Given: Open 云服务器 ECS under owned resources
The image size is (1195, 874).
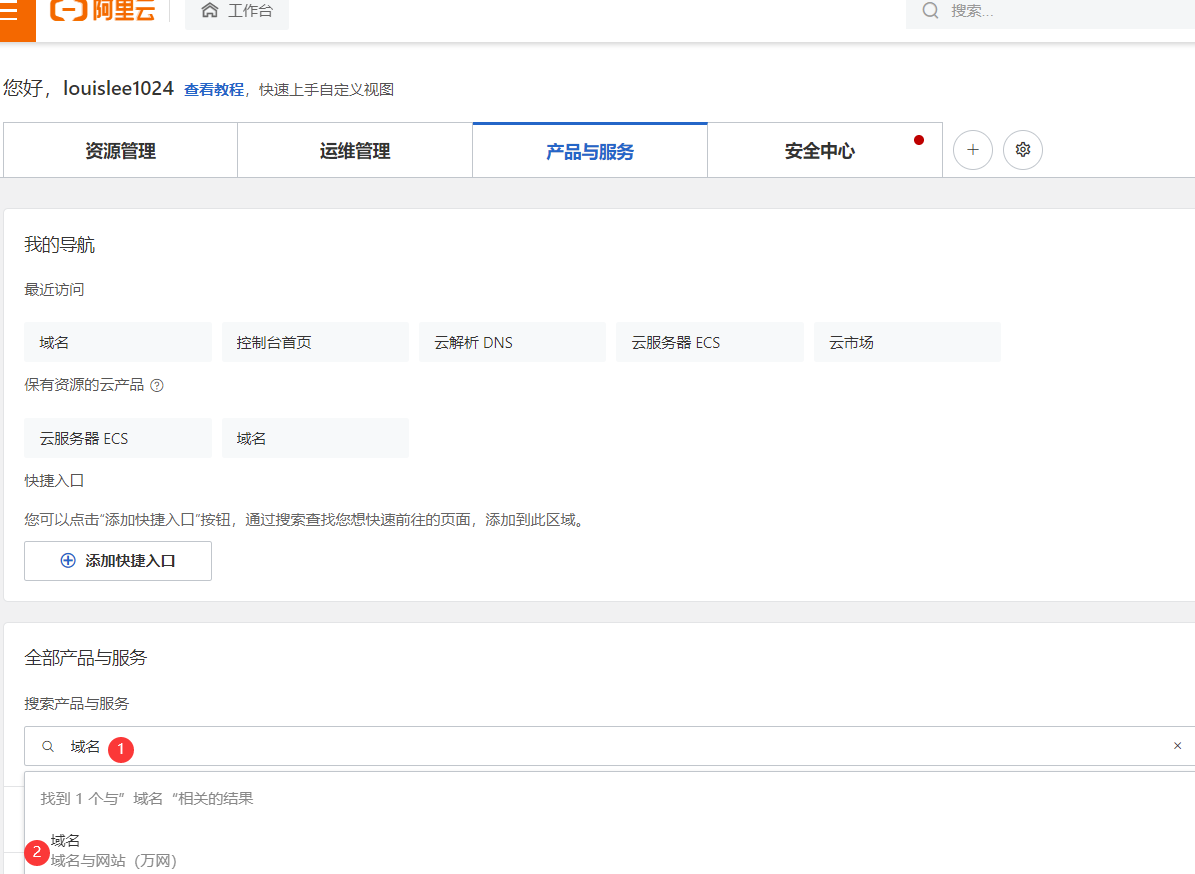Looking at the screenshot, I should point(118,438).
